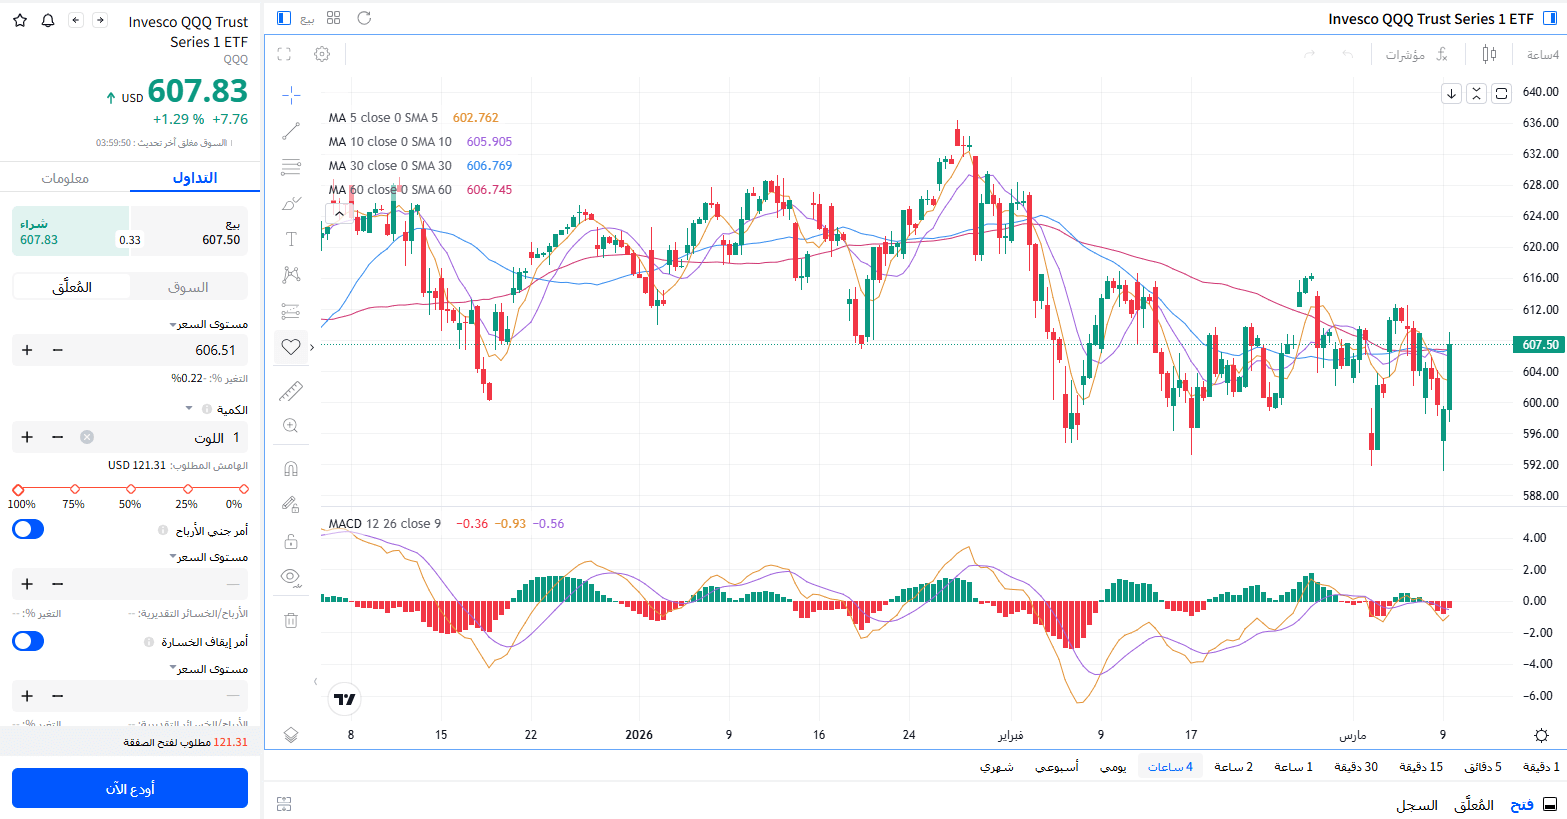Collapse the indicator legend chevron
Viewport: 1567px width, 819px height.
pos(339,213)
